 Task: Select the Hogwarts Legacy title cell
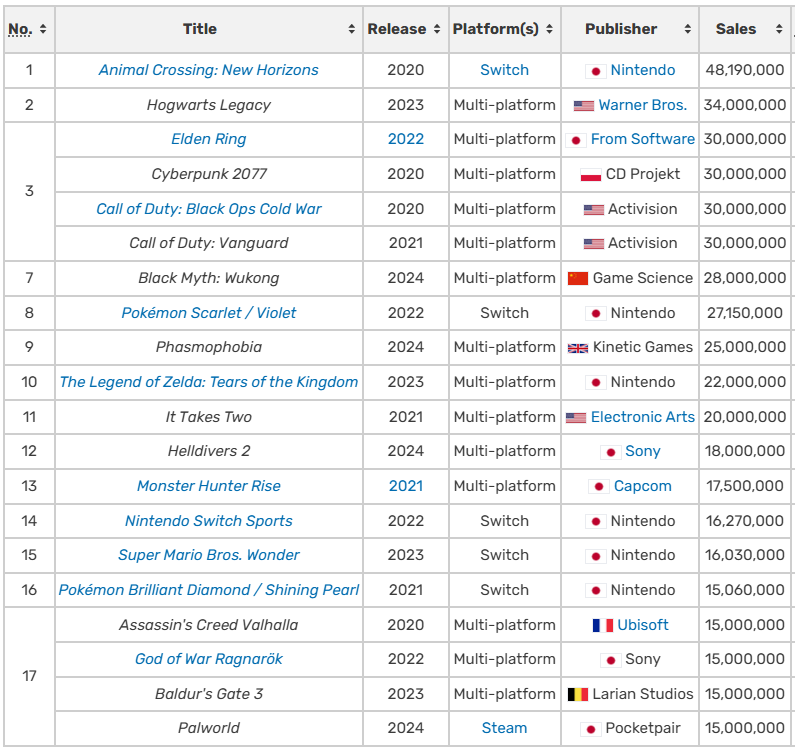[x=209, y=105]
